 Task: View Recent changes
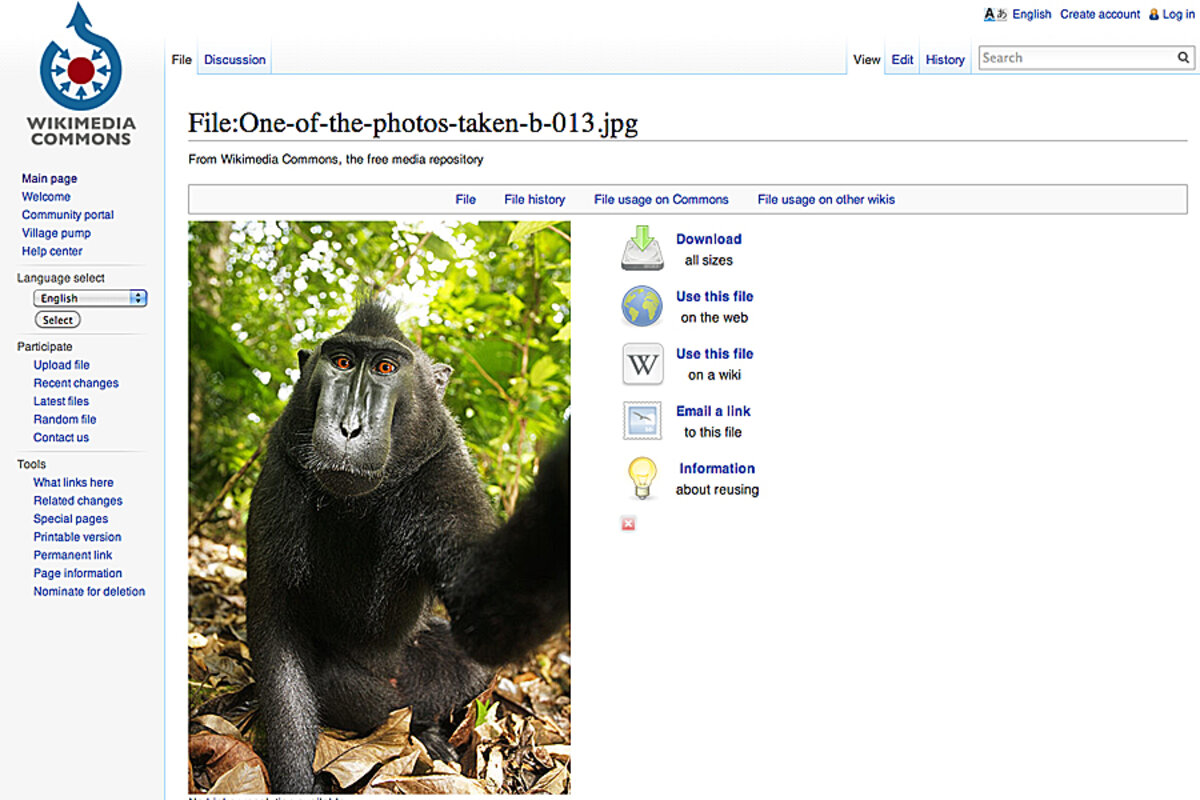(76, 383)
